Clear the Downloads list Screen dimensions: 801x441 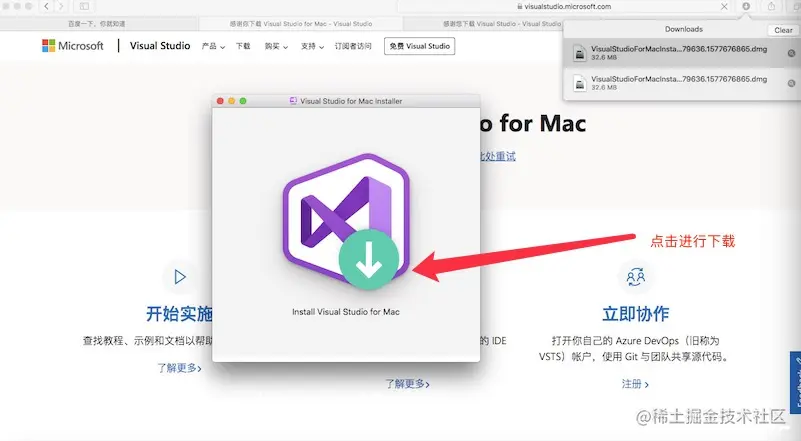pos(783,30)
